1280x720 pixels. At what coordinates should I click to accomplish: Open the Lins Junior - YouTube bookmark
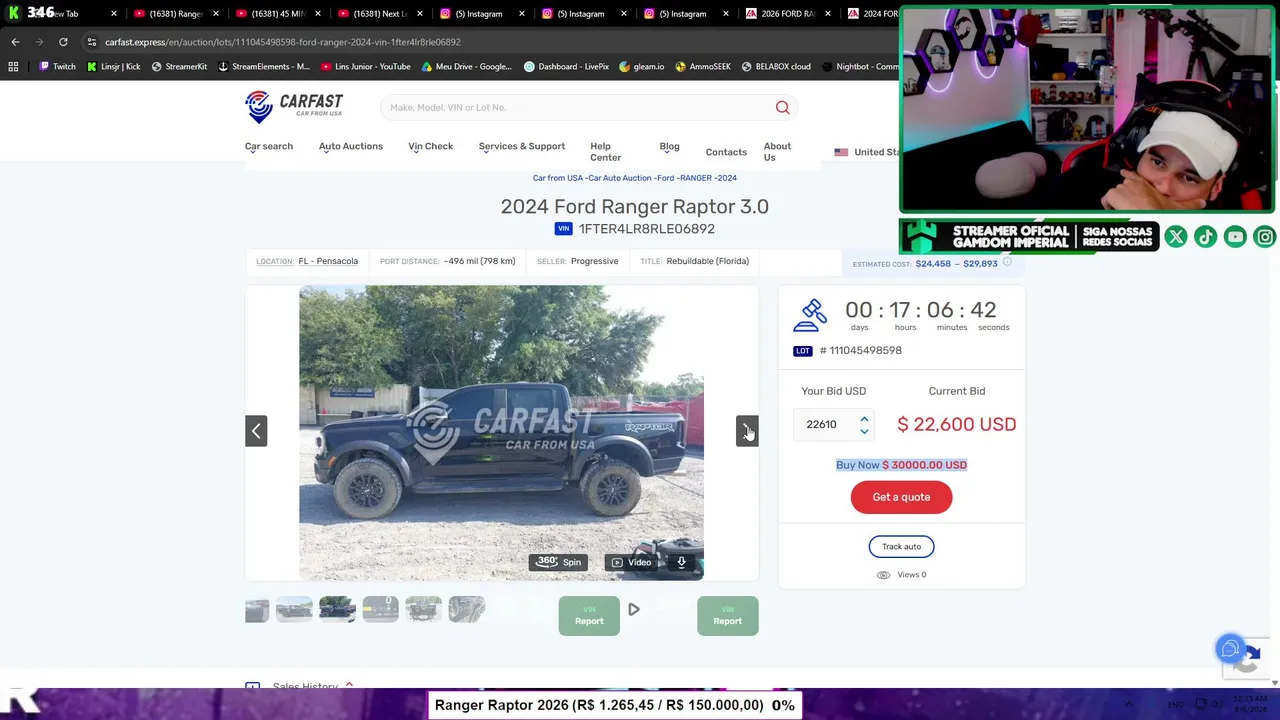(365, 67)
